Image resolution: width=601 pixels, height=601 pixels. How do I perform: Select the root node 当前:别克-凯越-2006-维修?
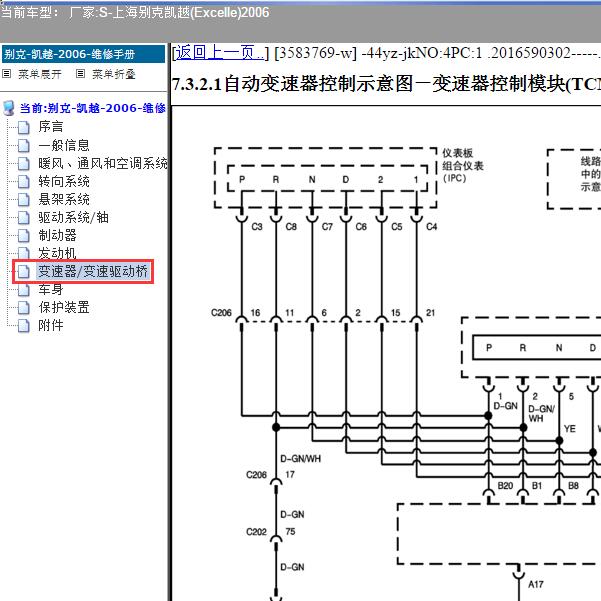(92, 108)
